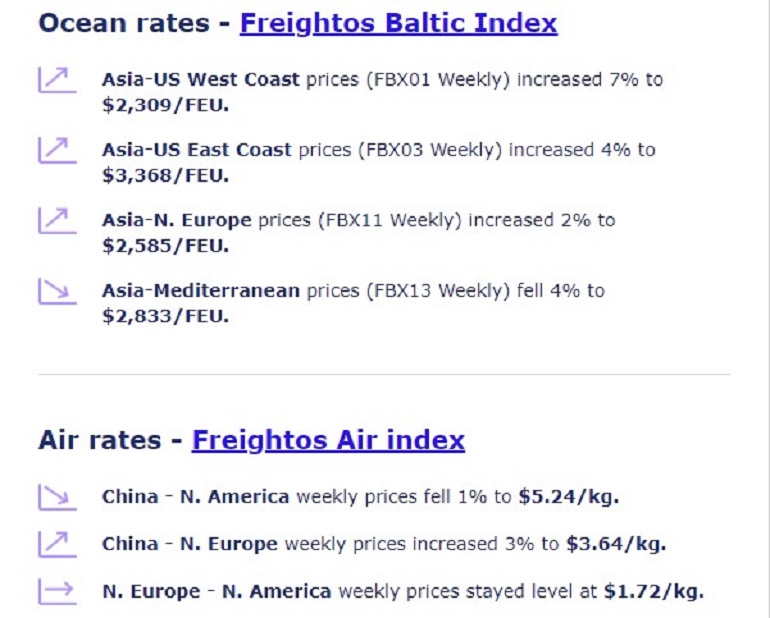Click the $5.24/kg price text
The image size is (770, 618).
[569, 497]
